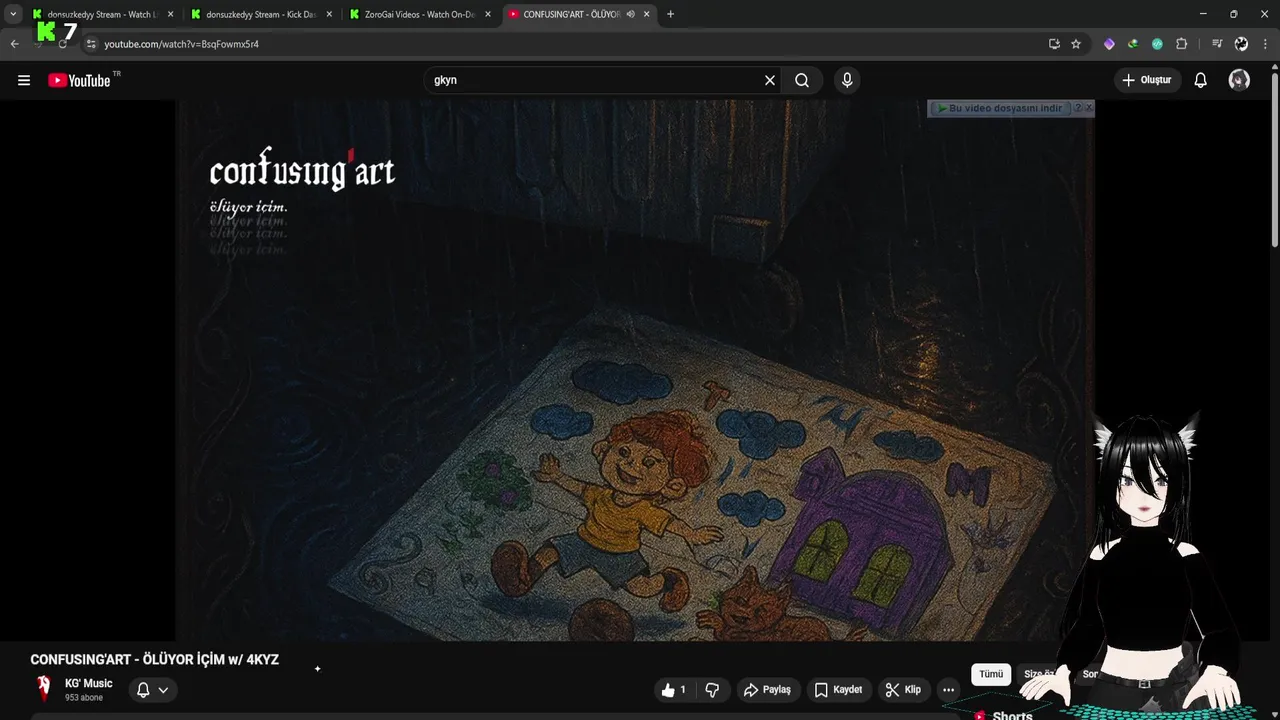Click the Bu video dosyasını indir button
This screenshot has height=720, width=1280.
coord(999,108)
